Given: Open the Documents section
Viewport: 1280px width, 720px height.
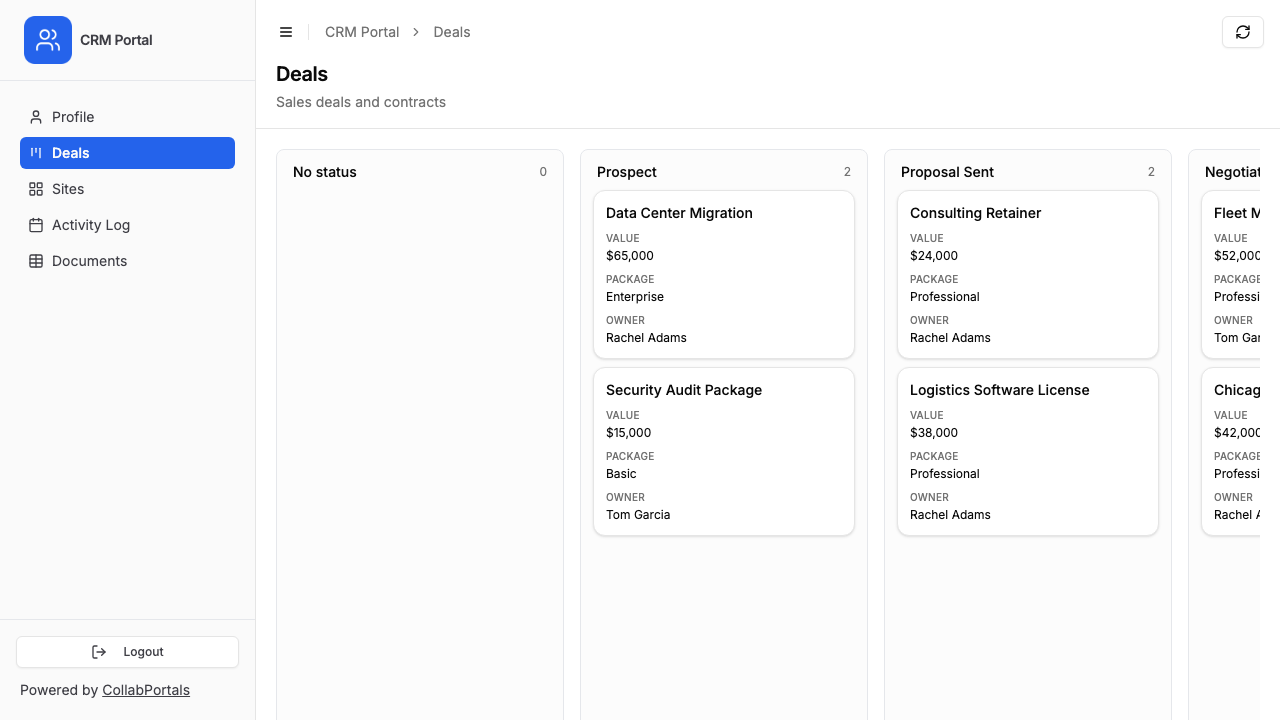Looking at the screenshot, I should coord(127,261).
